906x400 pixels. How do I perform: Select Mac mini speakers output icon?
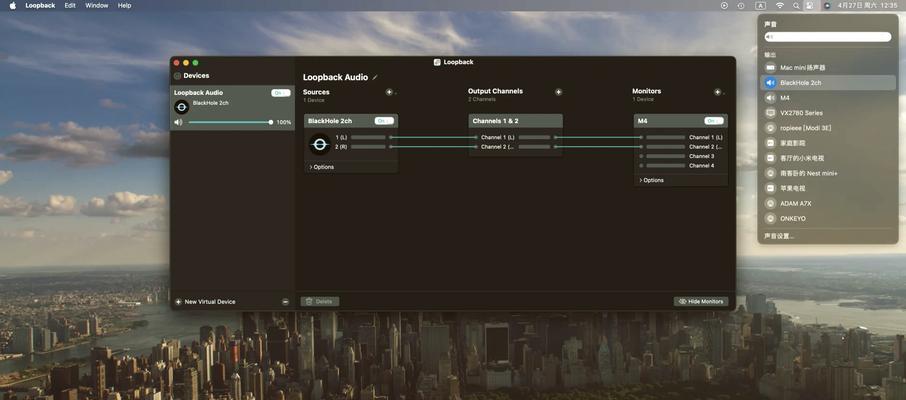pos(770,68)
